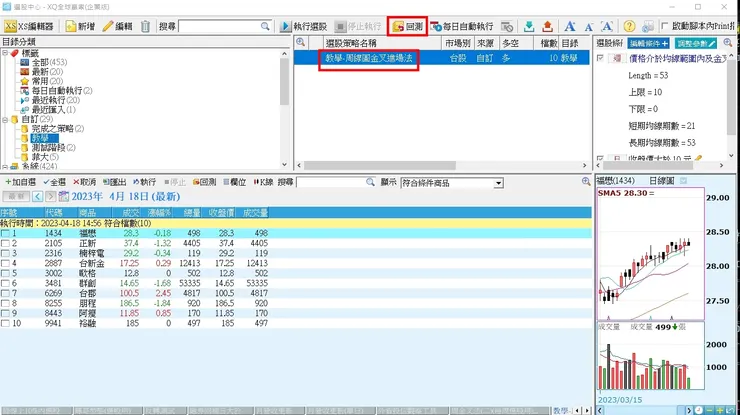Open the yellow question mark help icon
The height and width of the screenshot is (415, 740).
click(x=629, y=26)
